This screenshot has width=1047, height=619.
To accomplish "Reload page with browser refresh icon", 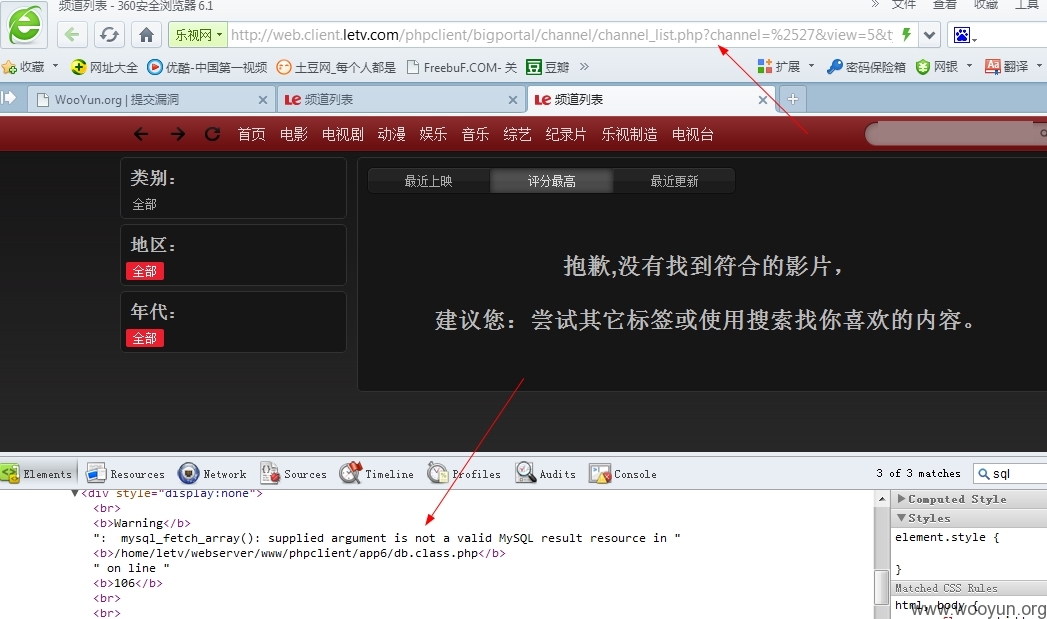I will [110, 35].
